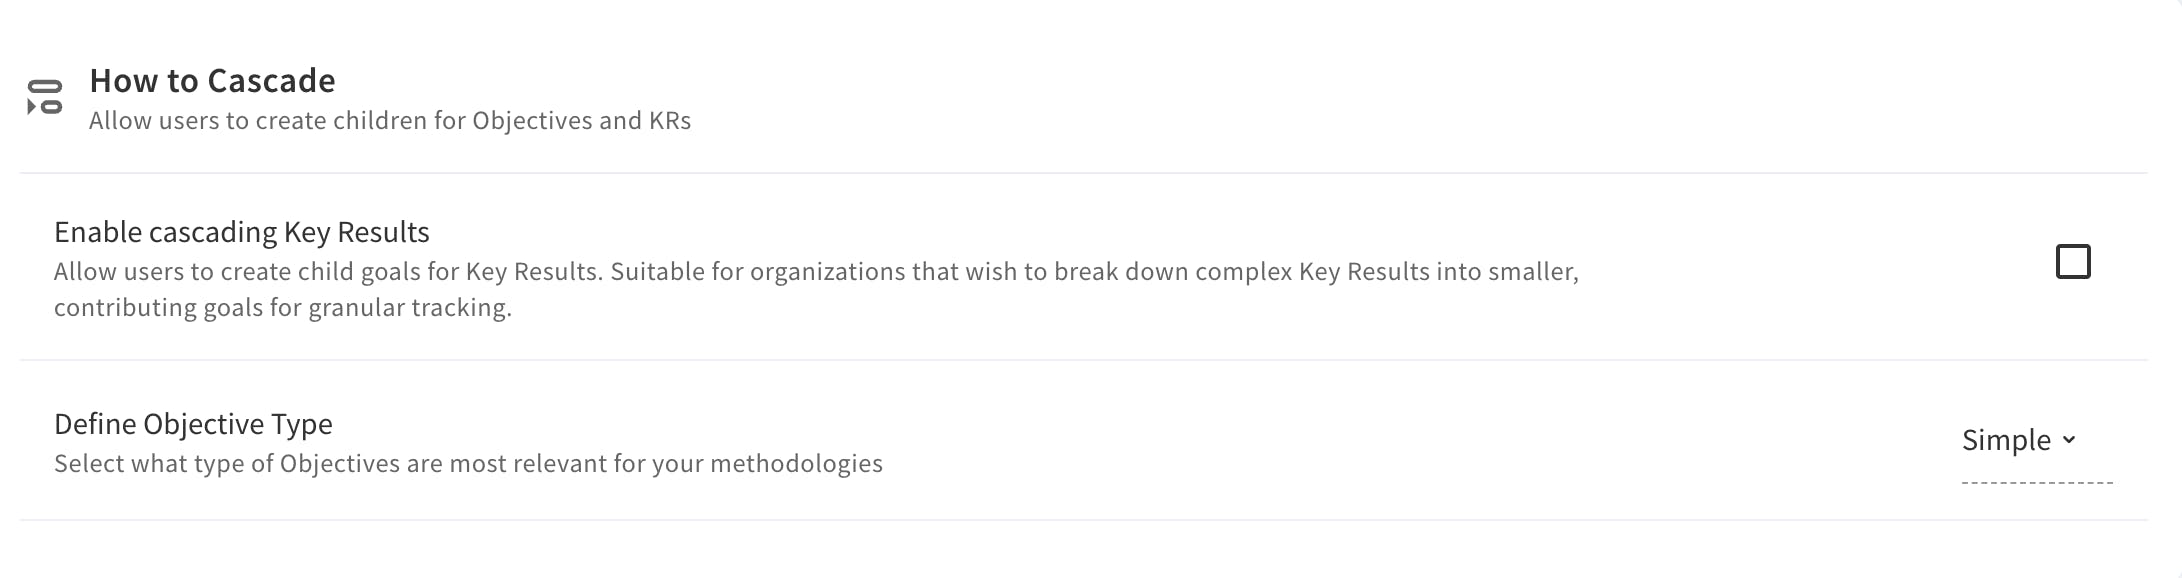Click the subtitle about children for Objectives and KRs

click(x=389, y=121)
